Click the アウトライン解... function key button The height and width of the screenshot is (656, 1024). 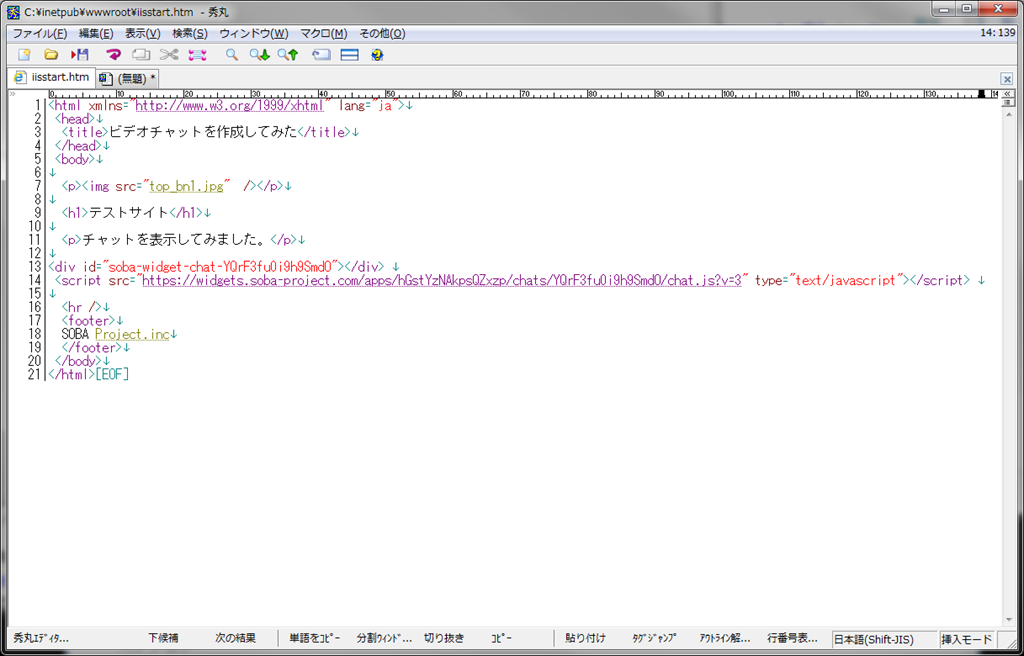pos(724,638)
